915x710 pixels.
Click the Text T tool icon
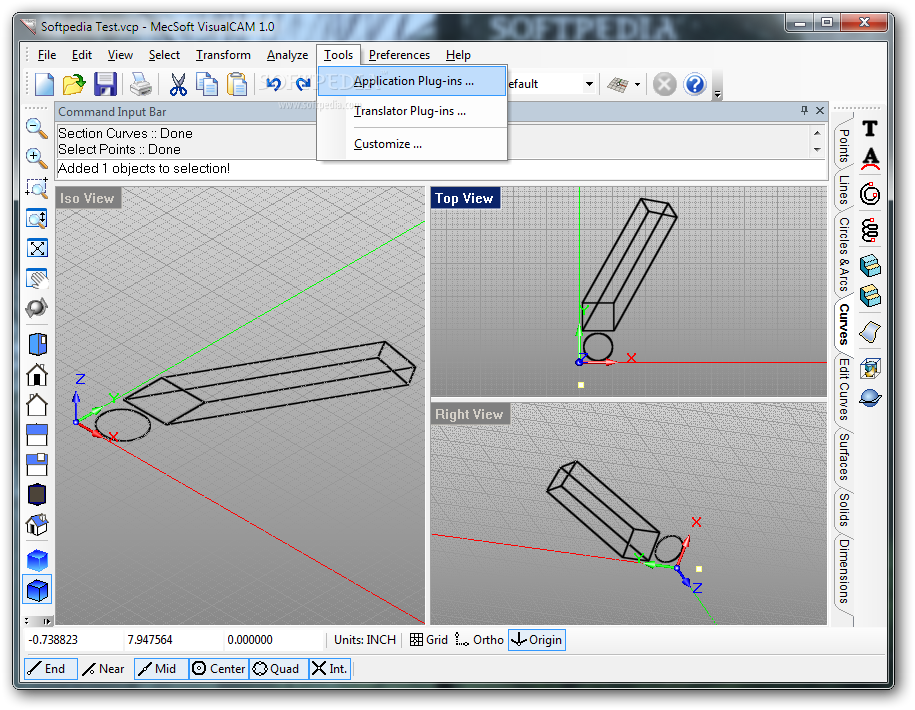coord(870,128)
